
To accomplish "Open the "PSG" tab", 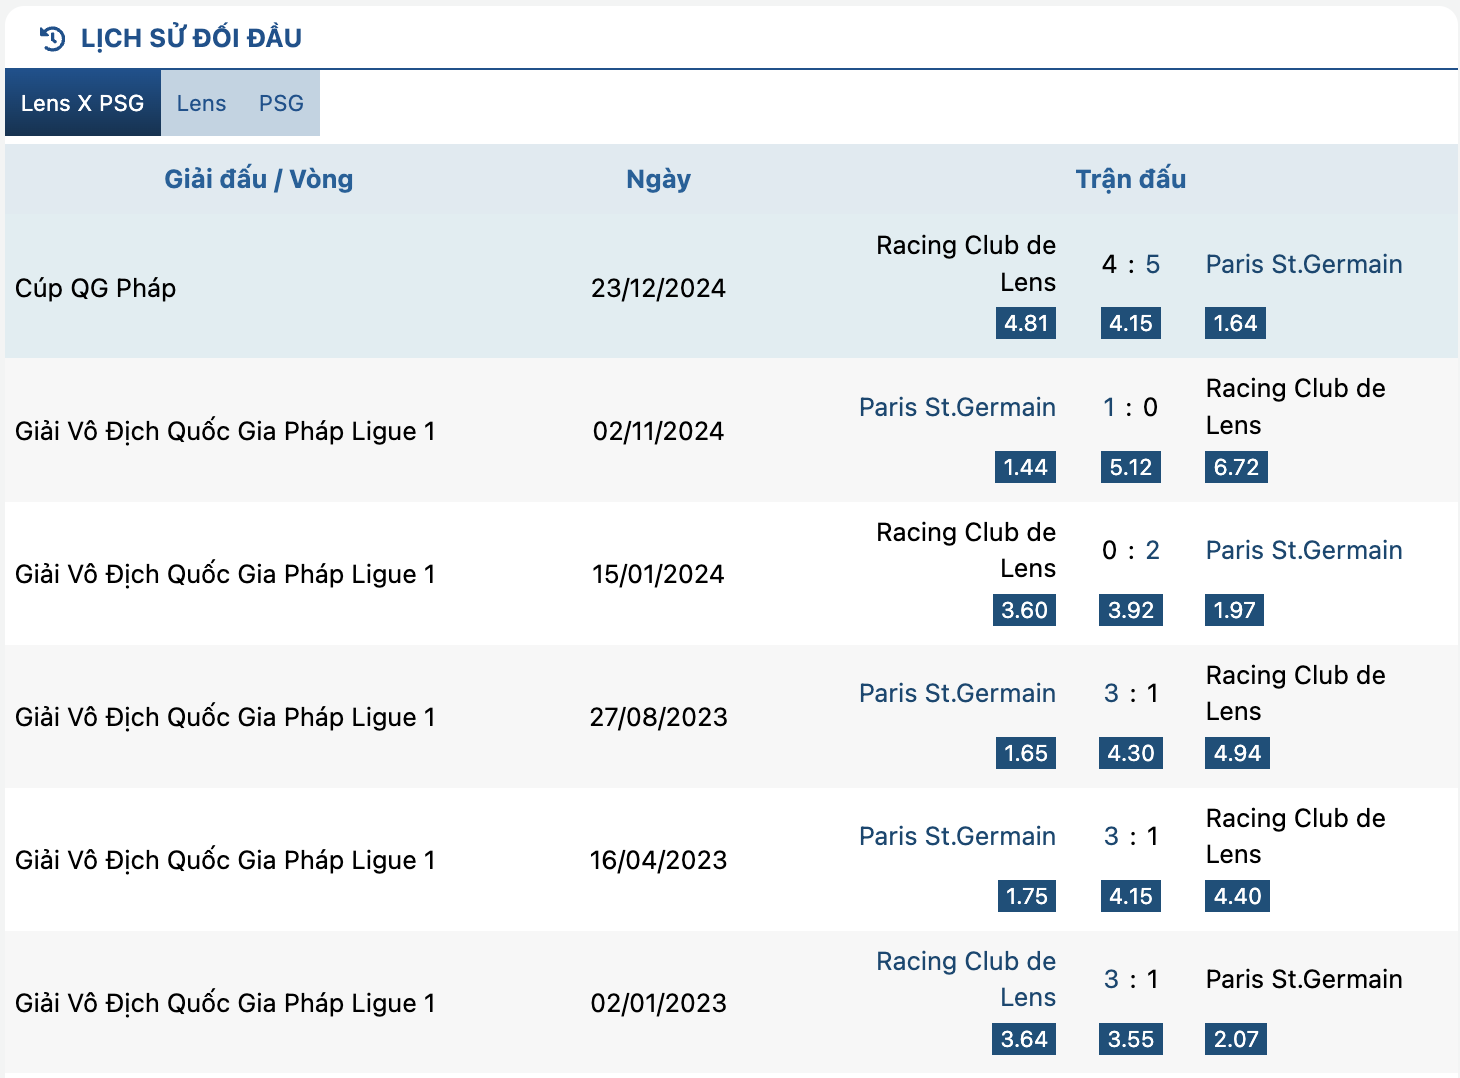I will 281,103.
